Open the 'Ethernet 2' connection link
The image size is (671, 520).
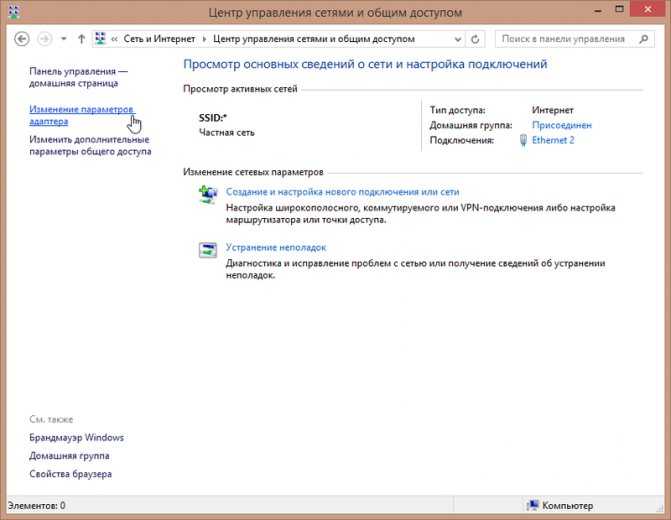(553, 140)
